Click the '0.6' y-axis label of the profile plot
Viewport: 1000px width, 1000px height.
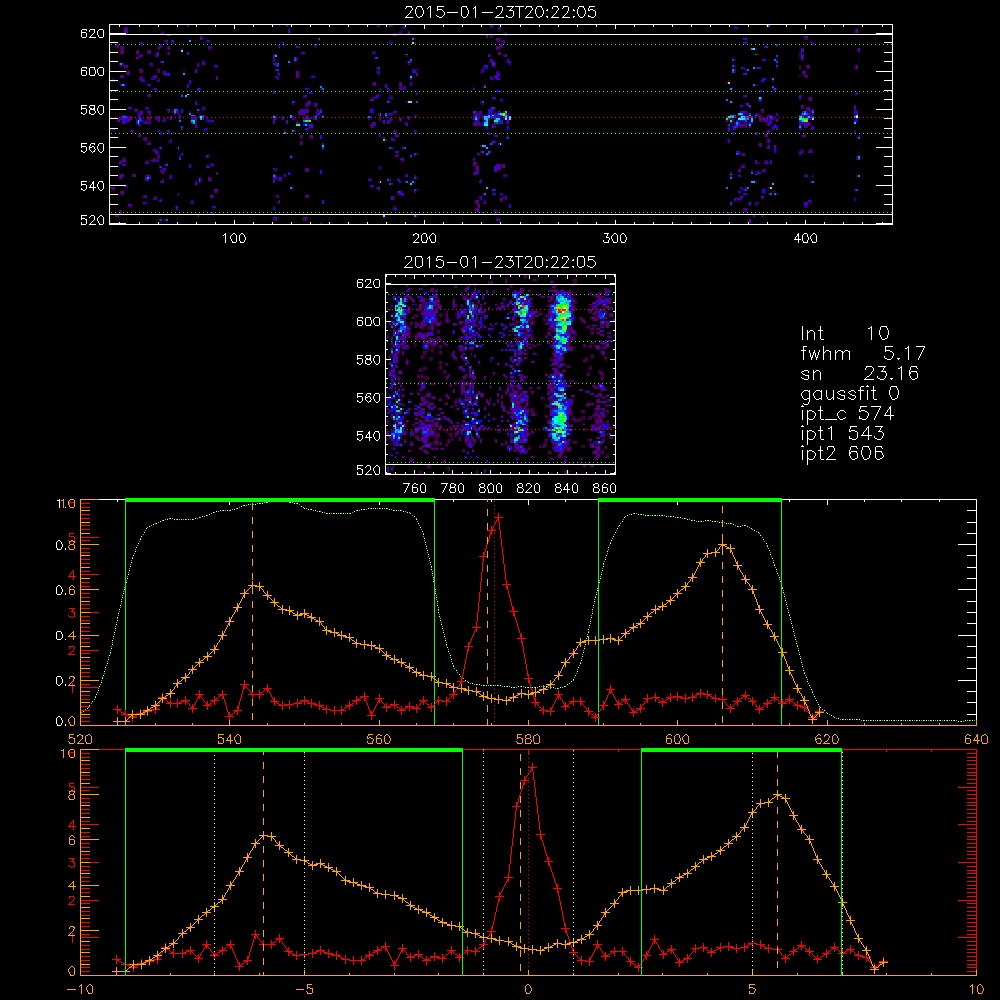pyautogui.click(x=66, y=591)
